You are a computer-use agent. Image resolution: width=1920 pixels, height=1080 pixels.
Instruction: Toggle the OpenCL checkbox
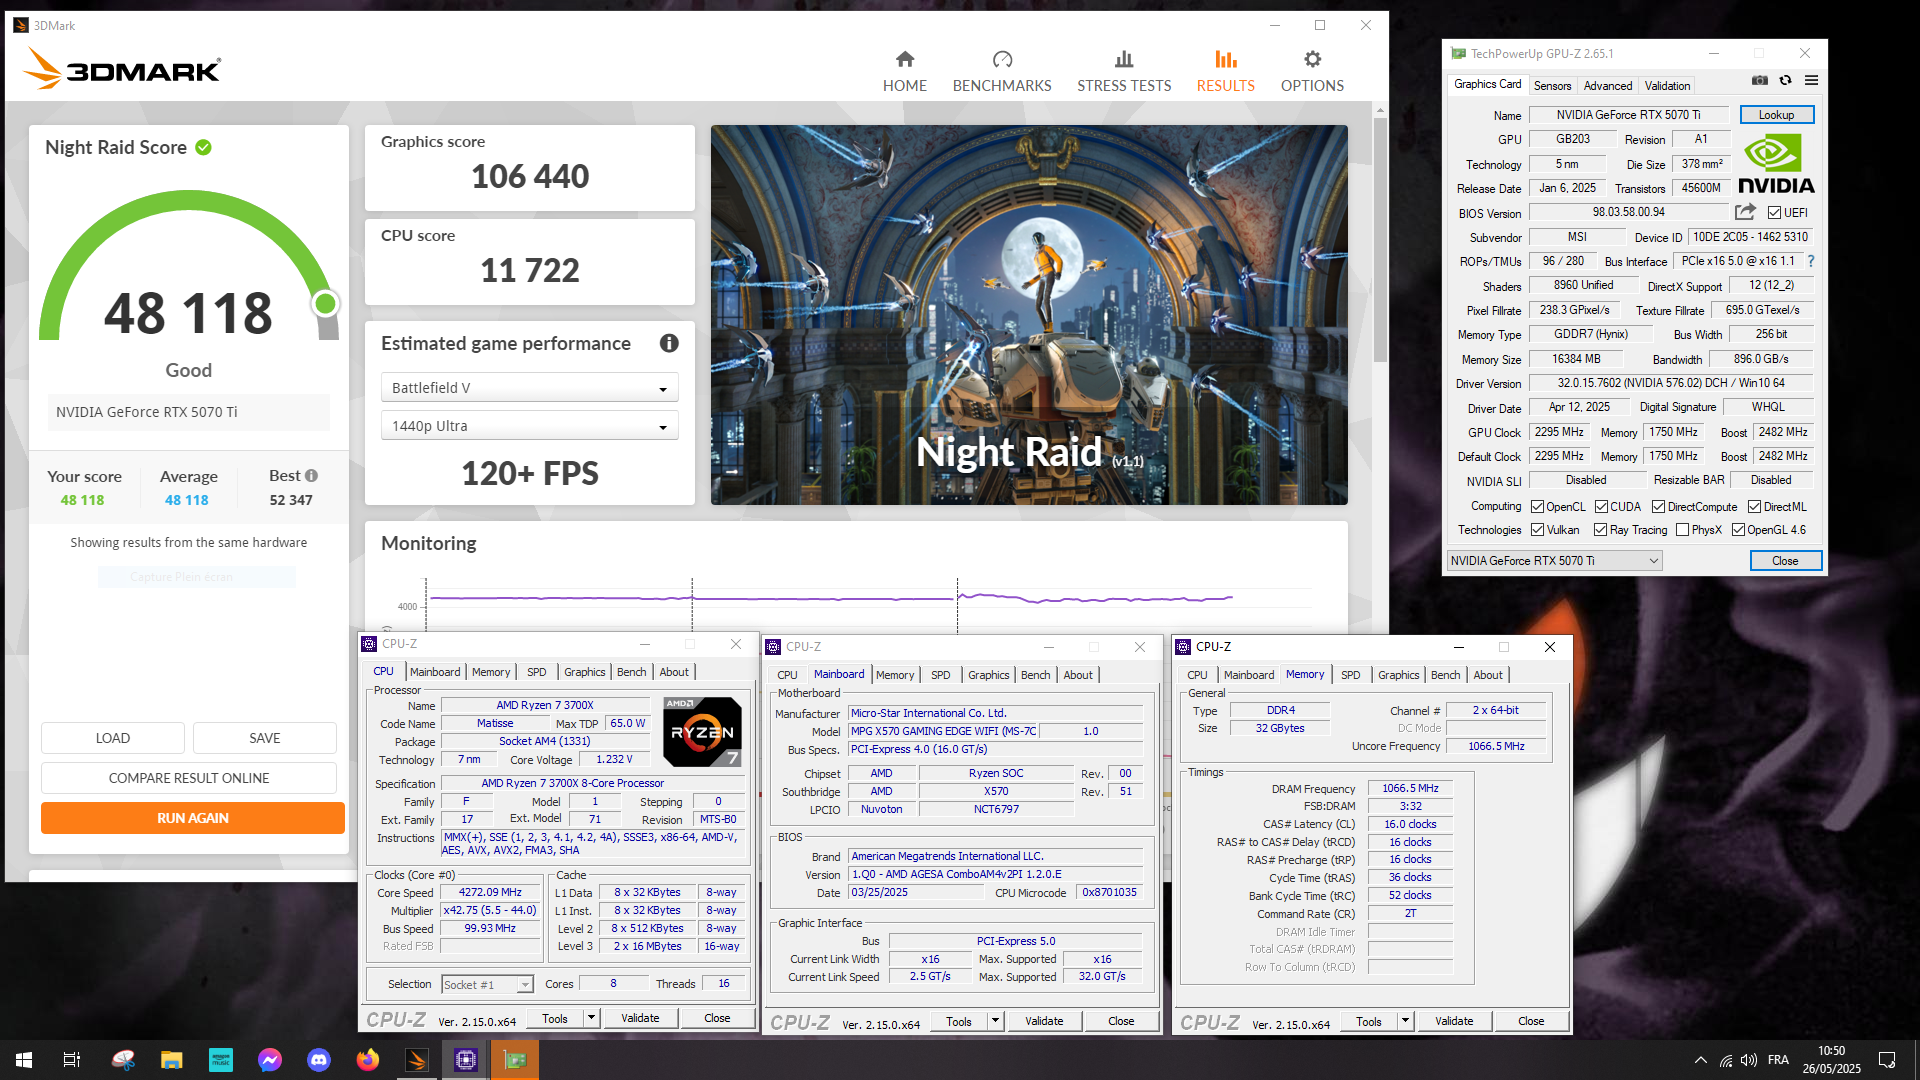click(1537, 507)
